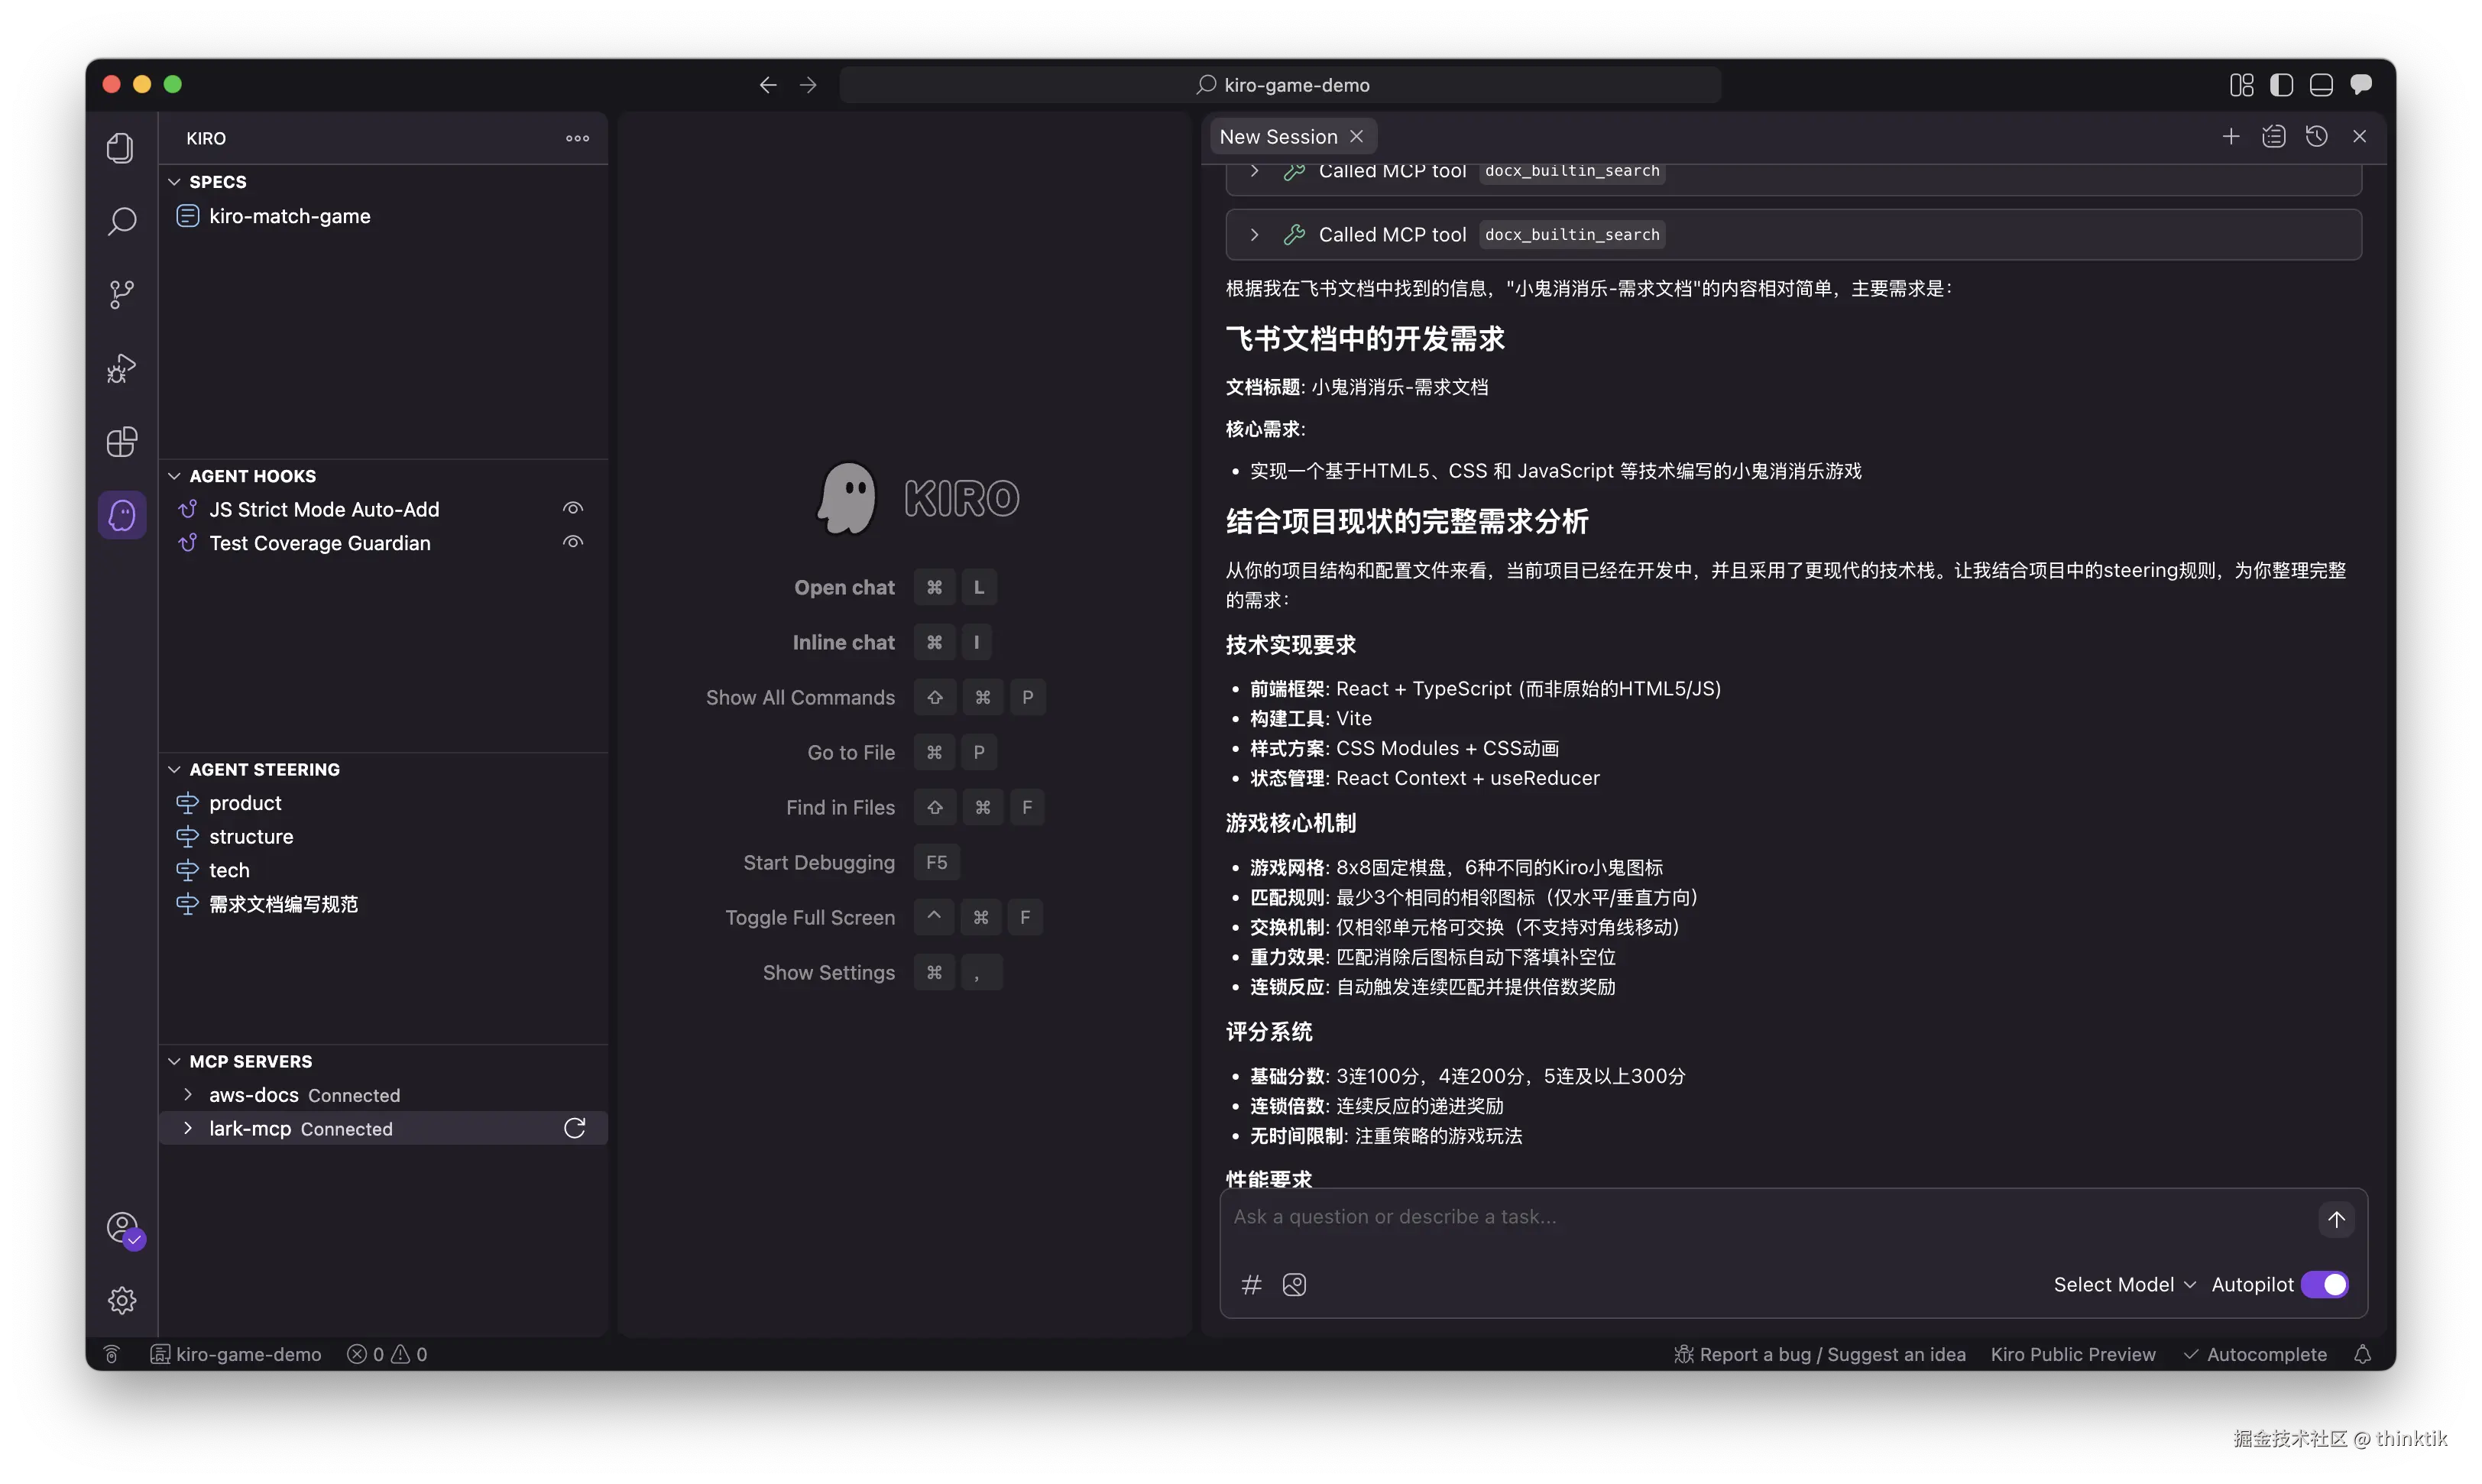Open the Kiro ghost panel in activity bar
2482x1484 pixels.
[x=122, y=515]
